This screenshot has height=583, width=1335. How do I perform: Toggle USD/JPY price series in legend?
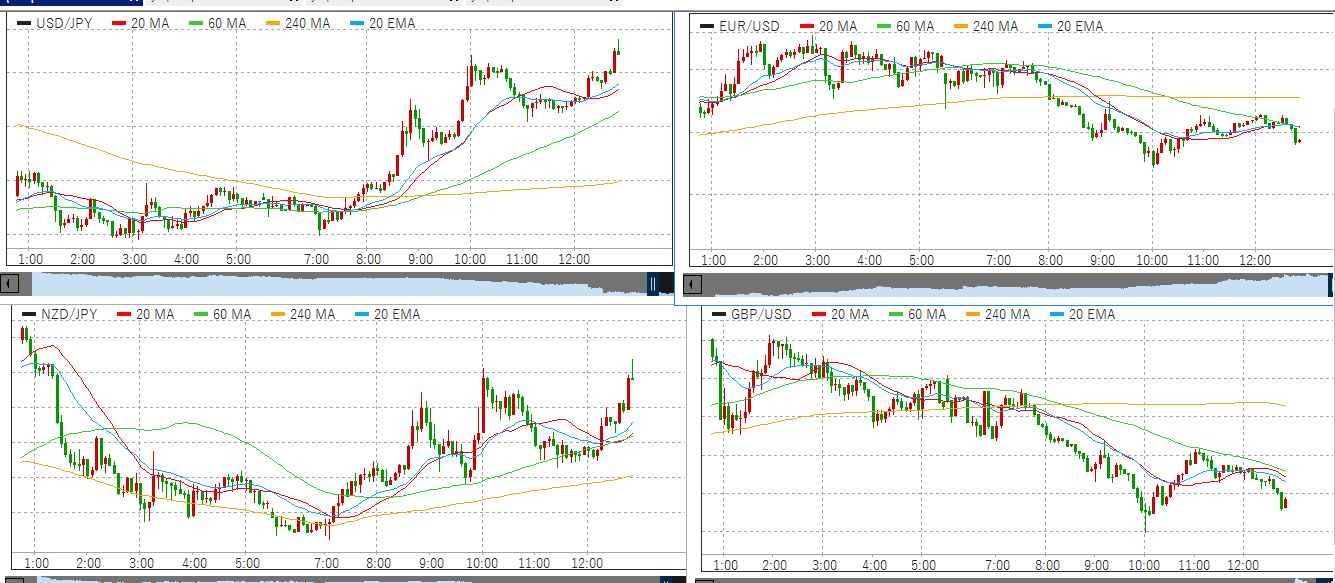click(x=55, y=23)
